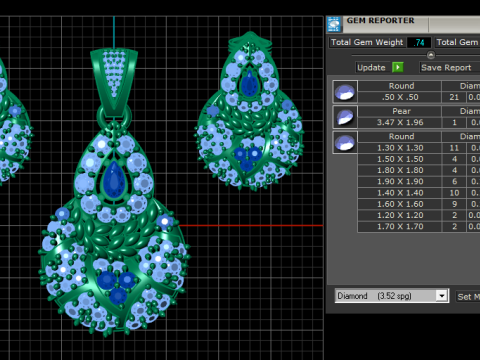Click the quantity 9 cell for 1.60 rounds
This screenshot has height=360, width=480.
454,204
